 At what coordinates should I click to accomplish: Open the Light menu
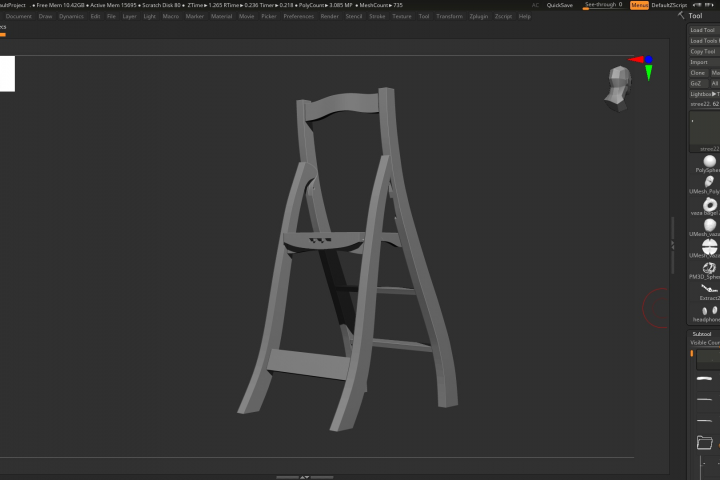pos(150,16)
